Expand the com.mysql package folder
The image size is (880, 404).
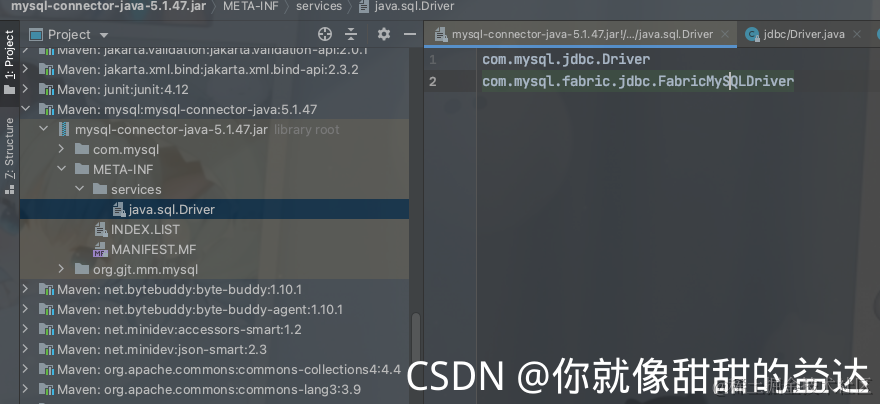pos(61,149)
